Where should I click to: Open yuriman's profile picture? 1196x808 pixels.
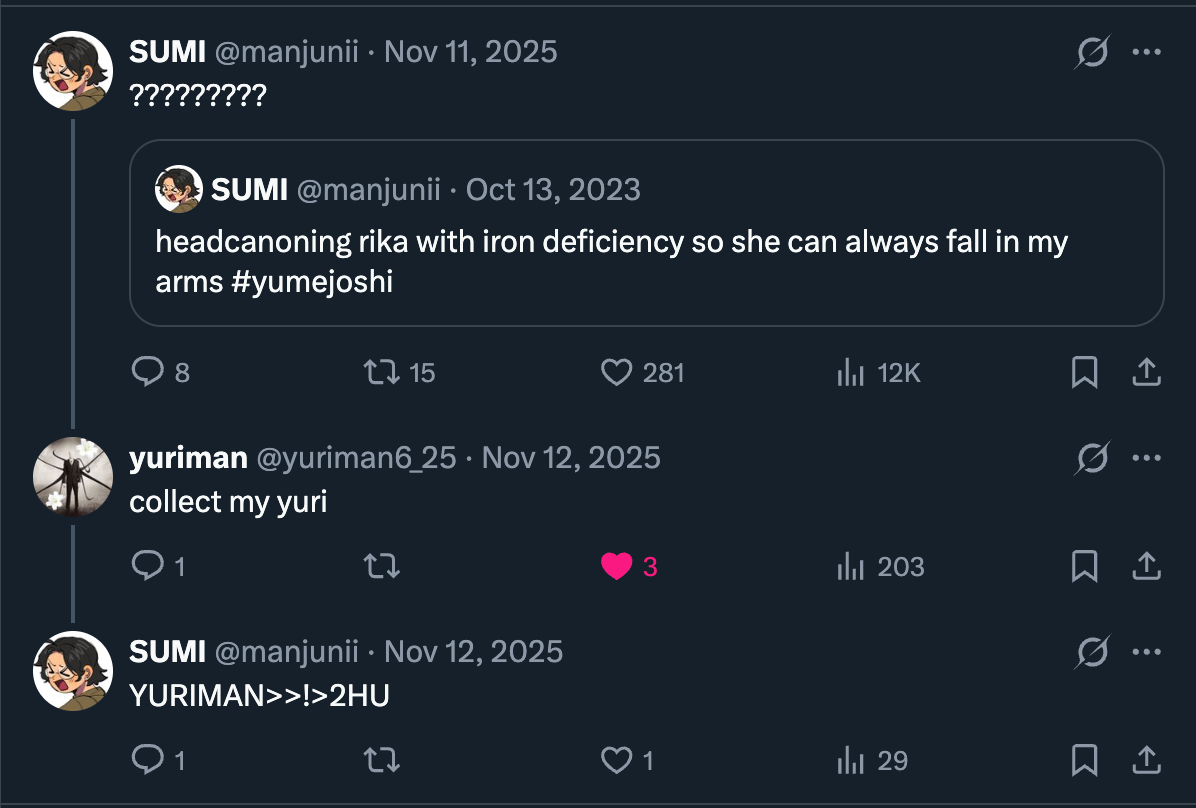click(x=73, y=475)
